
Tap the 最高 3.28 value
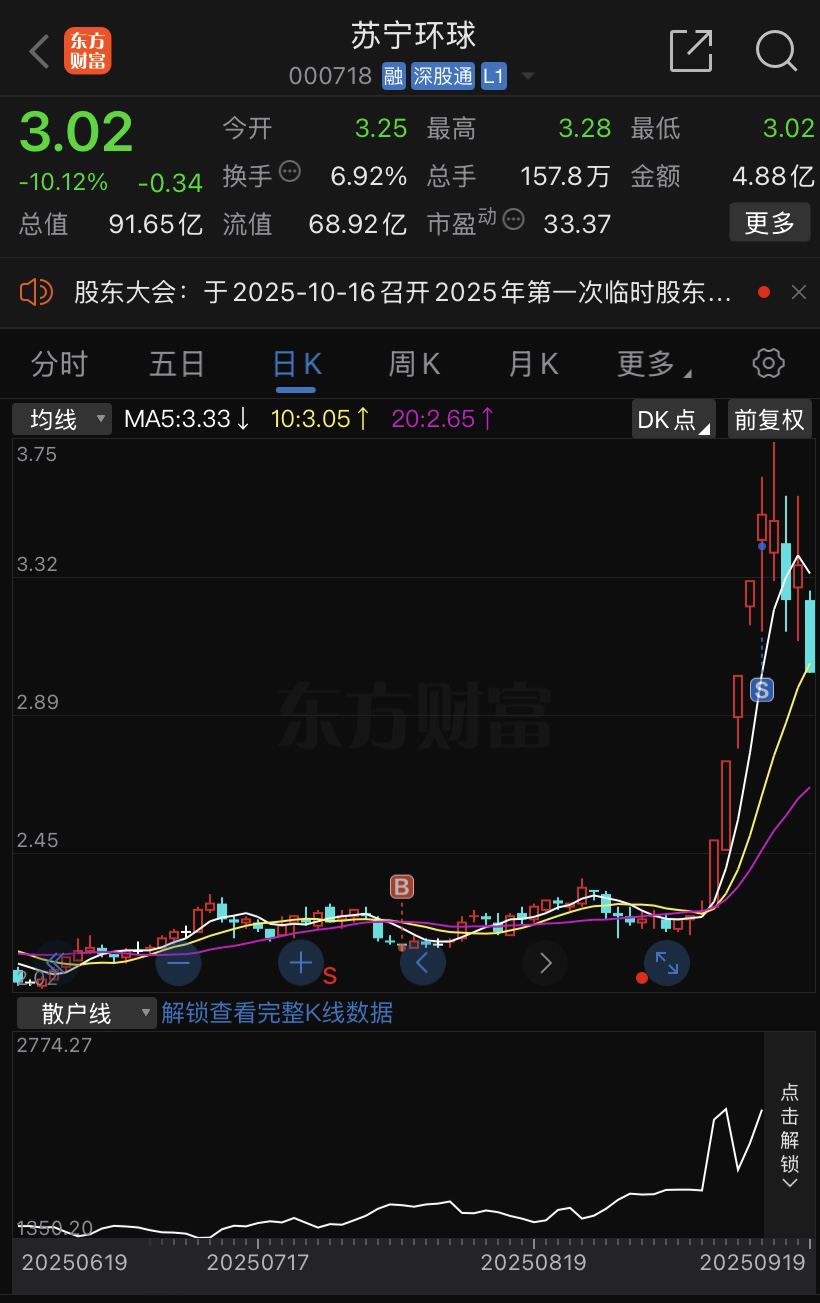pos(585,128)
